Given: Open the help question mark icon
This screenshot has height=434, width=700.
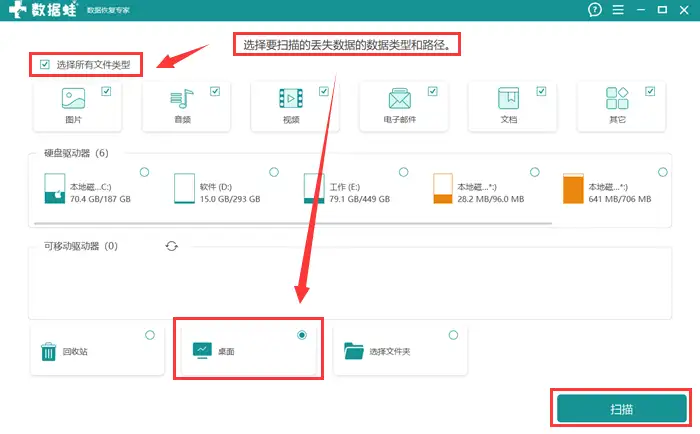Looking at the screenshot, I should coord(594,9).
